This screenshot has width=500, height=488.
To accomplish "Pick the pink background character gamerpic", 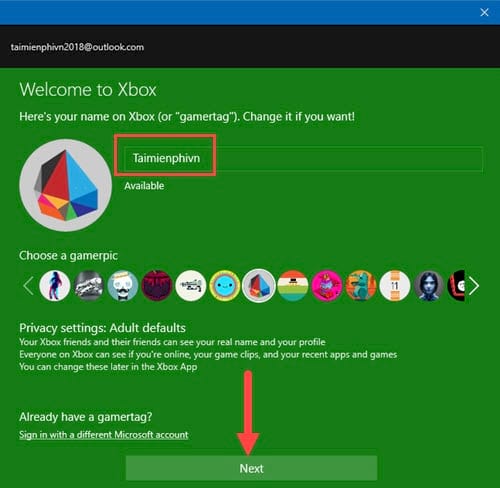I will click(x=327, y=286).
